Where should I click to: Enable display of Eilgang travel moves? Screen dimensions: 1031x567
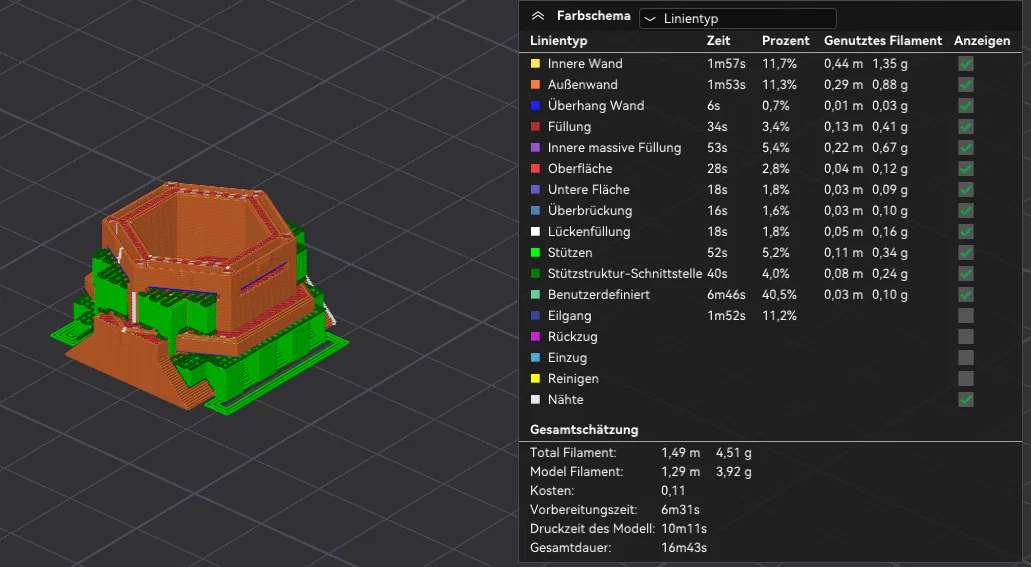point(965,316)
